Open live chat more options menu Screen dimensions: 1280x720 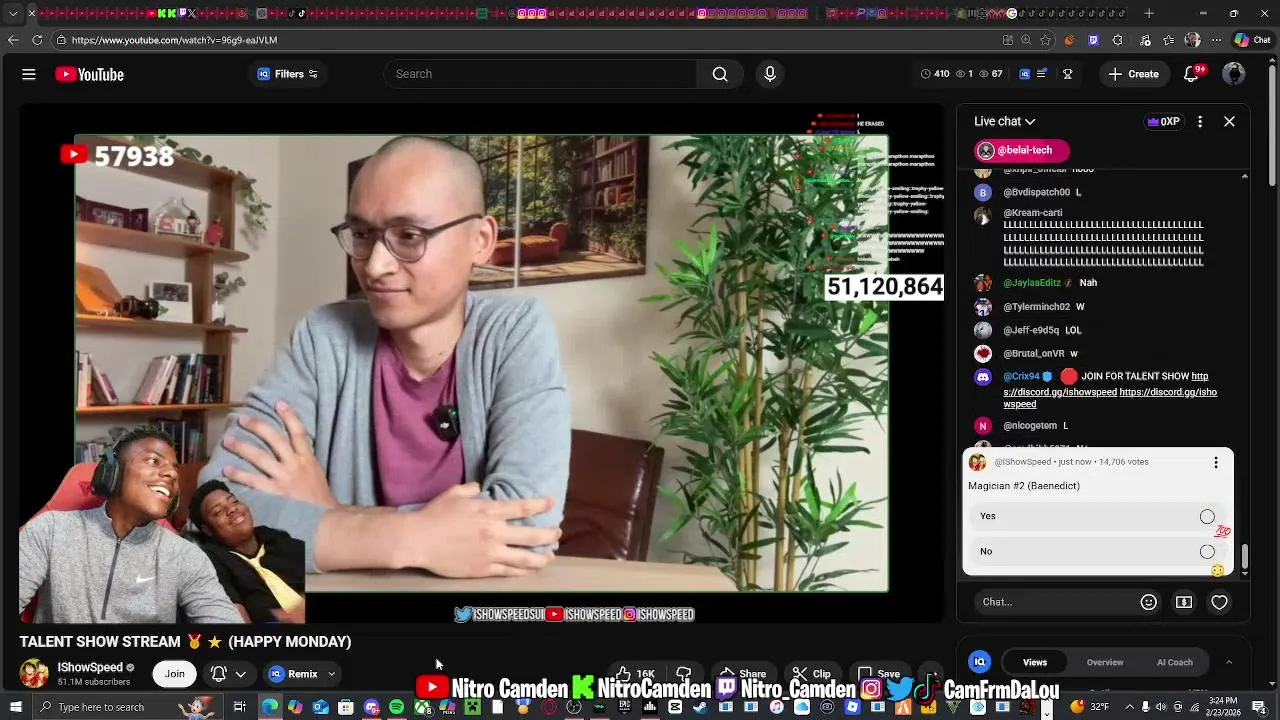[x=1200, y=121]
